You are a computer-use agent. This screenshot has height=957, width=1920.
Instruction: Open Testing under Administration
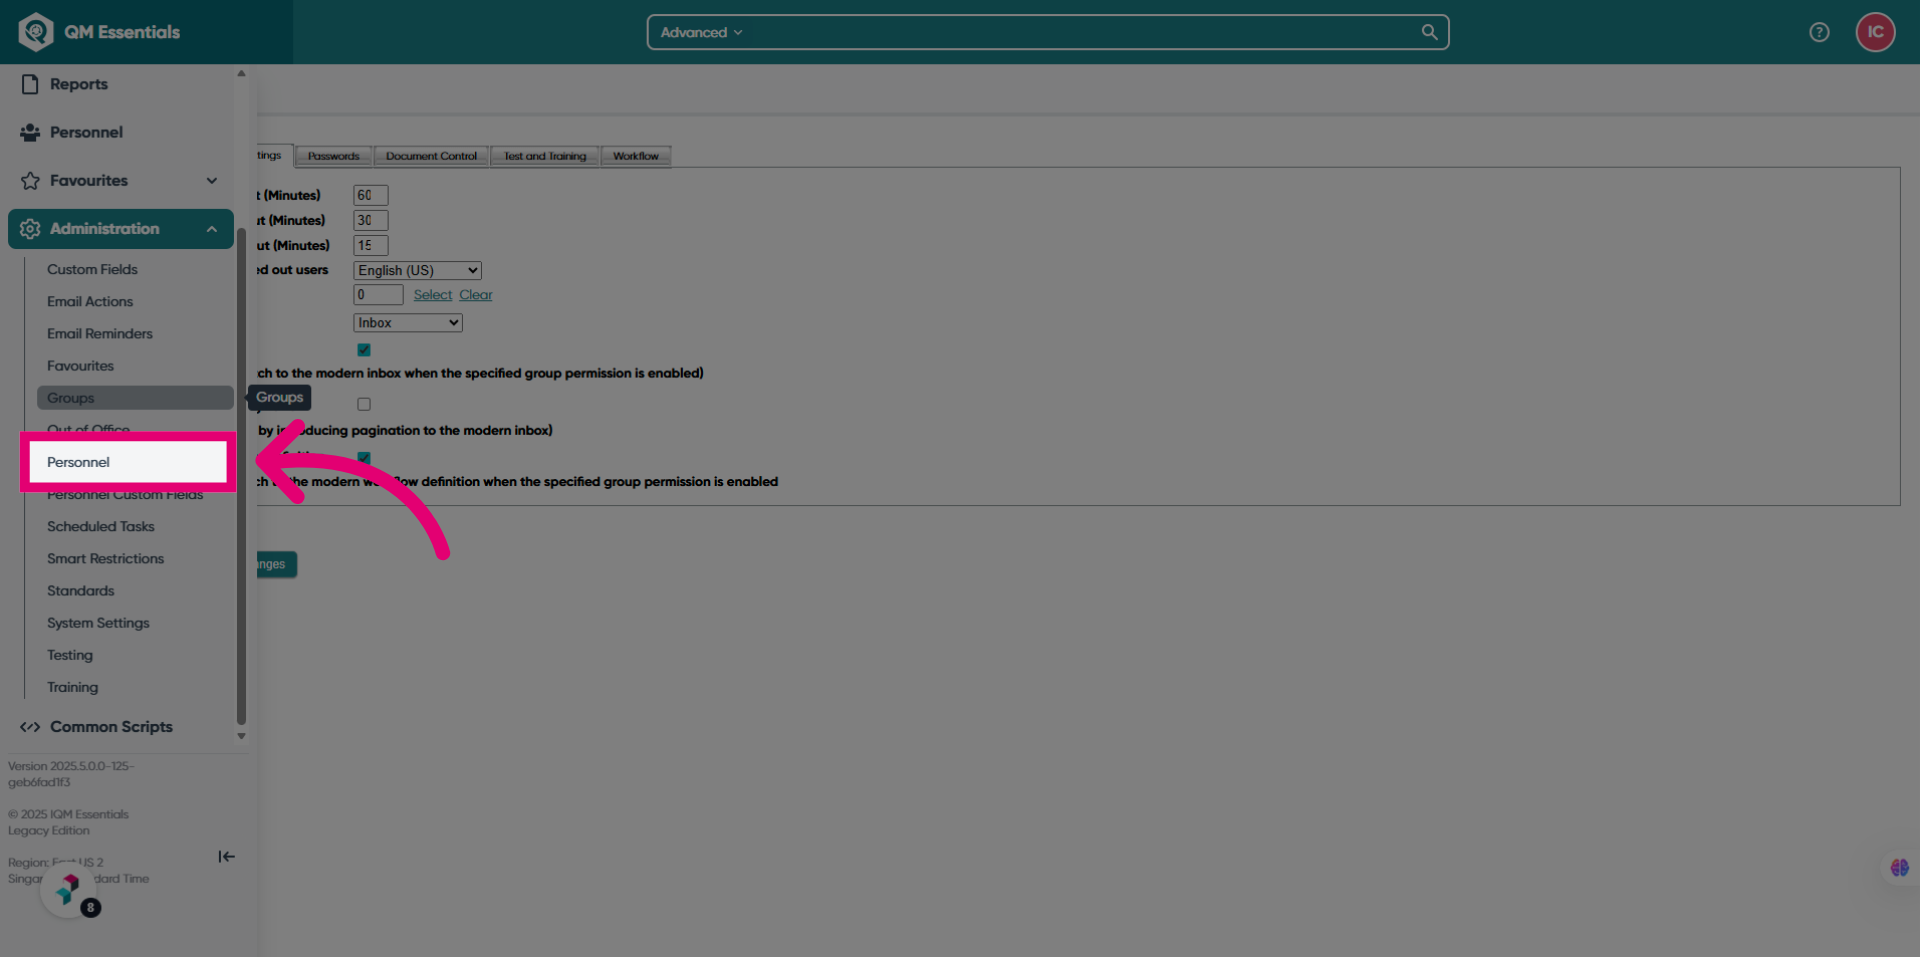[x=70, y=655]
